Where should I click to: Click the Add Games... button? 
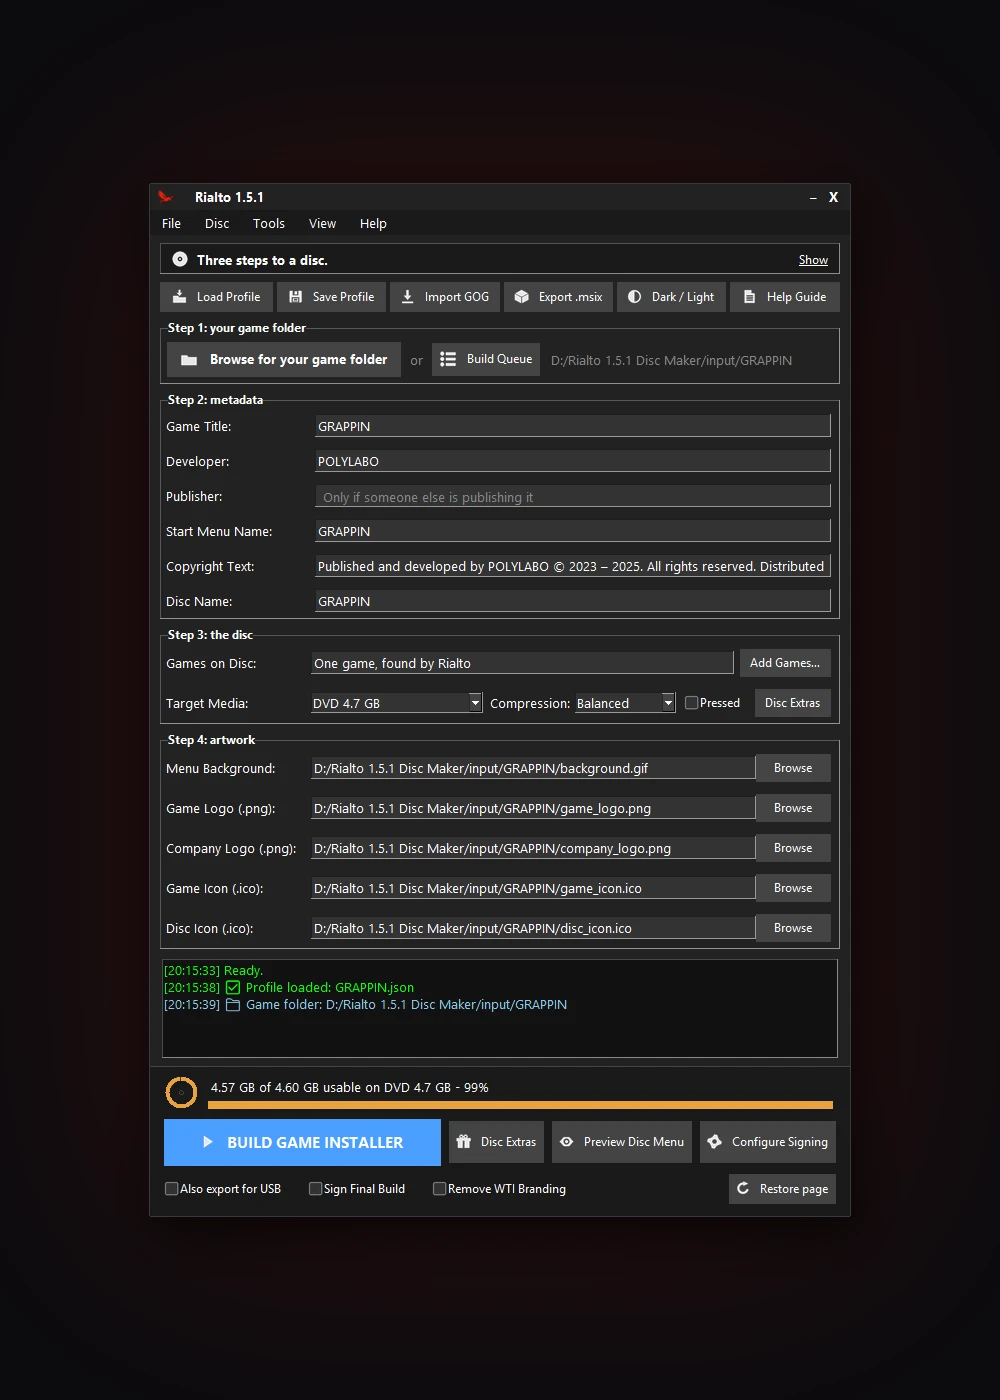click(785, 663)
